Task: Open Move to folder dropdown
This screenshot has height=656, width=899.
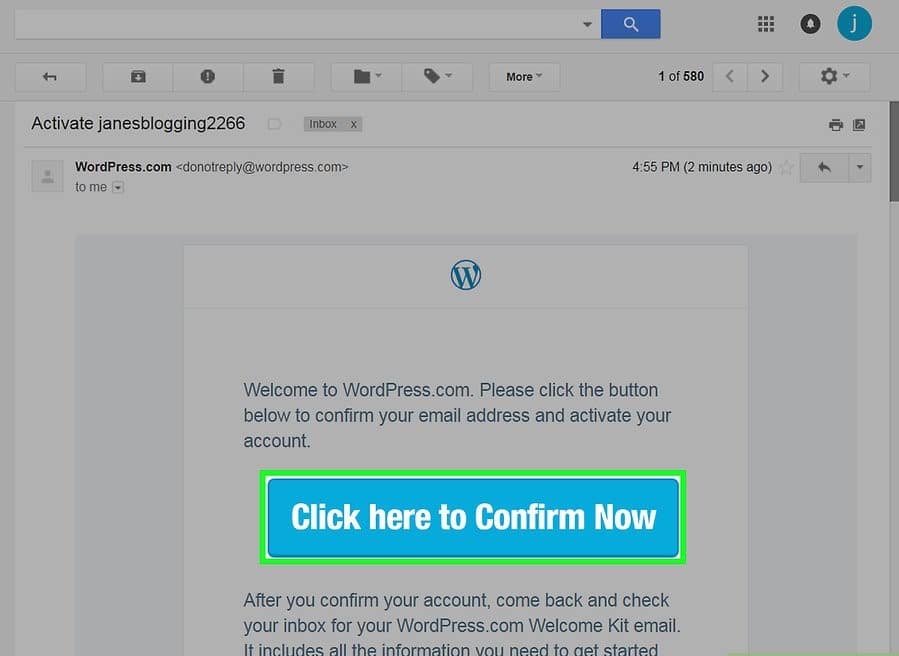Action: (367, 77)
